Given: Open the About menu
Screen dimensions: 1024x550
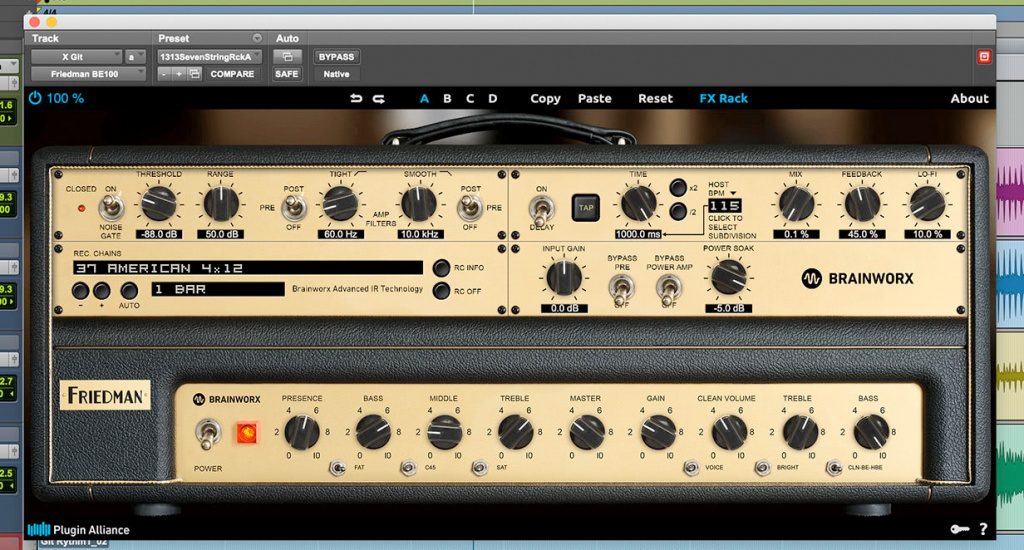Looking at the screenshot, I should click(x=969, y=99).
